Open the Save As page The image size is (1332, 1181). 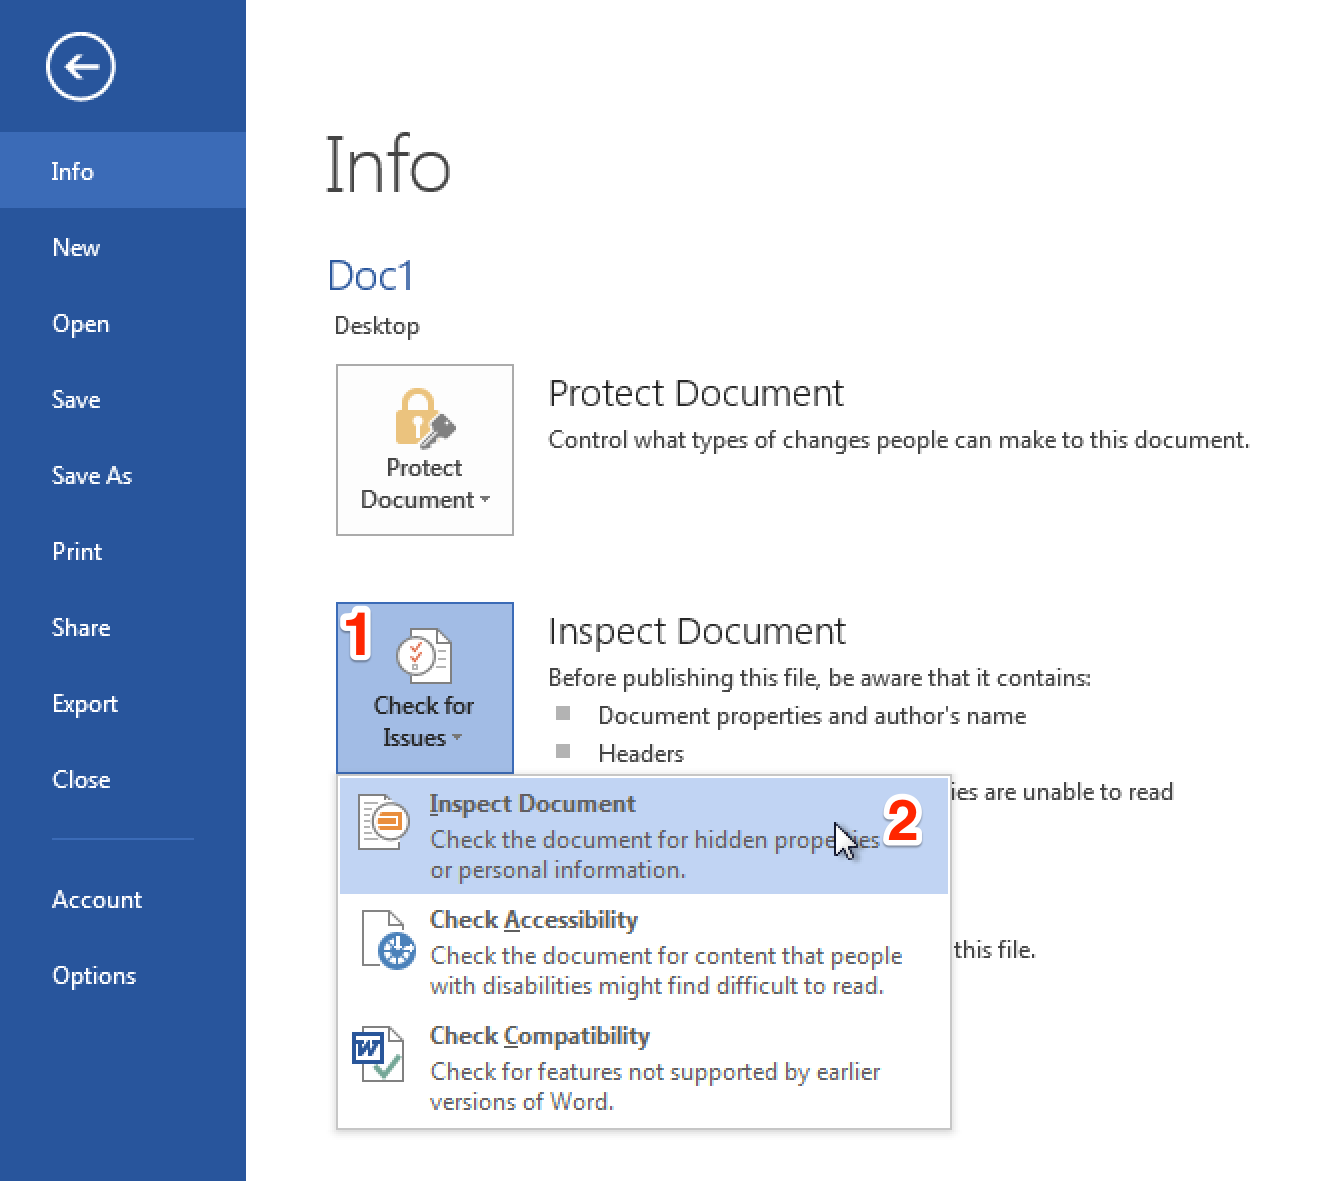[x=92, y=476]
